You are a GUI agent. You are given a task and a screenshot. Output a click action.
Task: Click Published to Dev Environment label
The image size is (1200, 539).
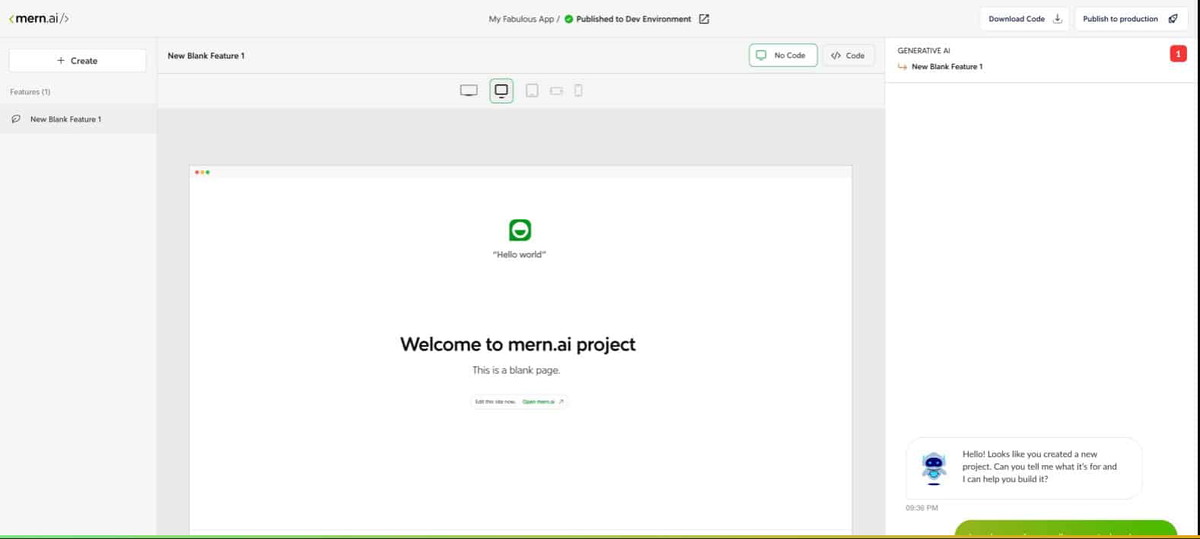[x=634, y=19]
